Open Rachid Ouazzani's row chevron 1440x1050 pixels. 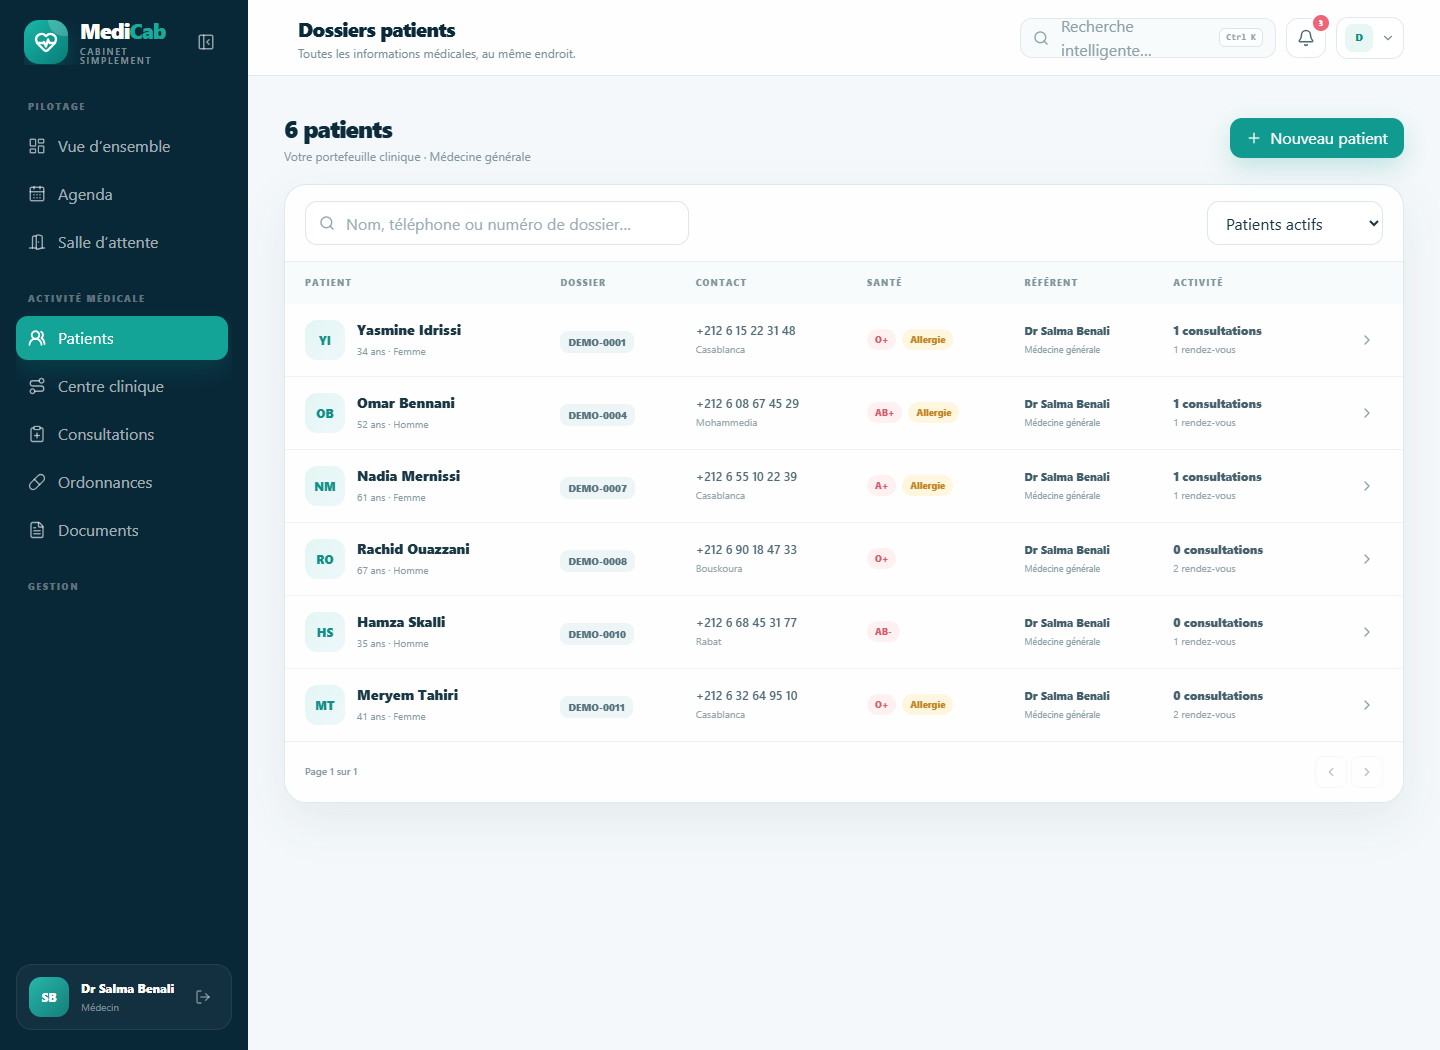(1367, 559)
